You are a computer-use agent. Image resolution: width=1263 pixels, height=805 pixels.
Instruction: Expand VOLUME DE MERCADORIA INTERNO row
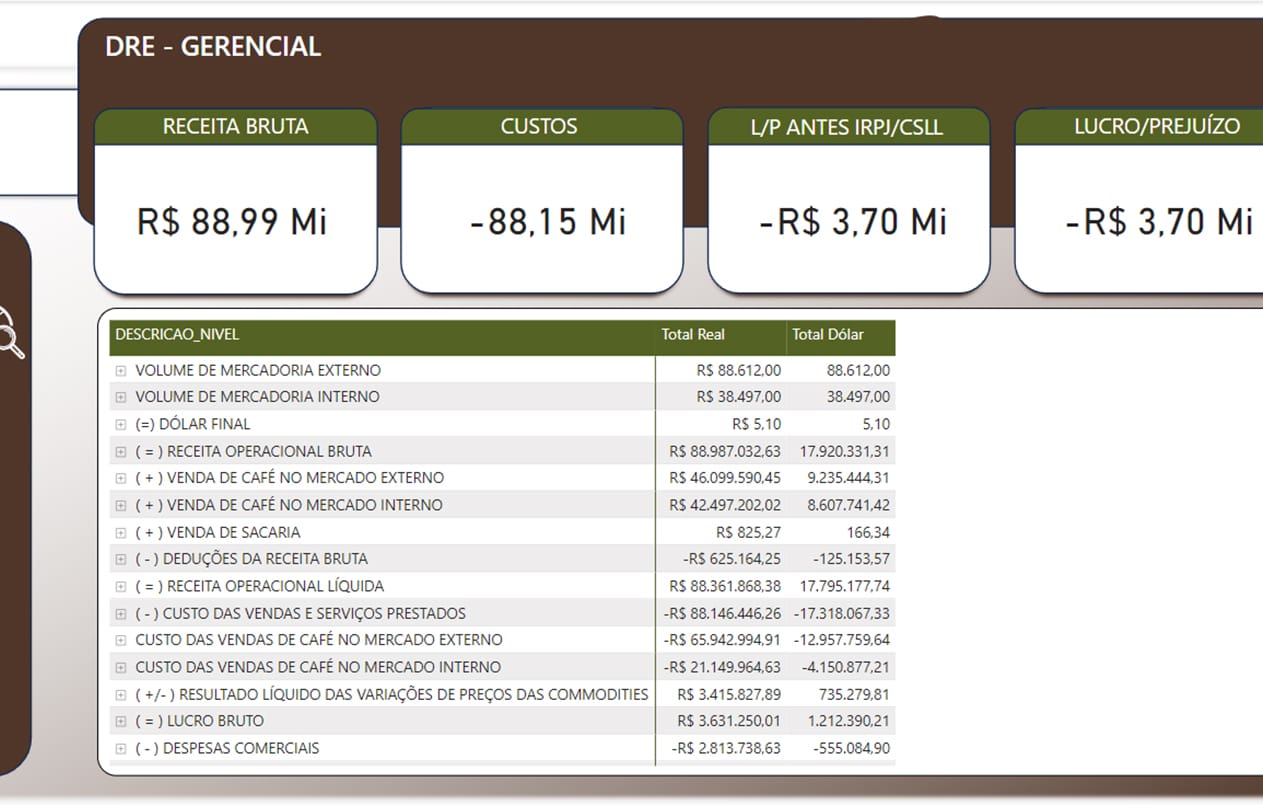pyautogui.click(x=121, y=397)
